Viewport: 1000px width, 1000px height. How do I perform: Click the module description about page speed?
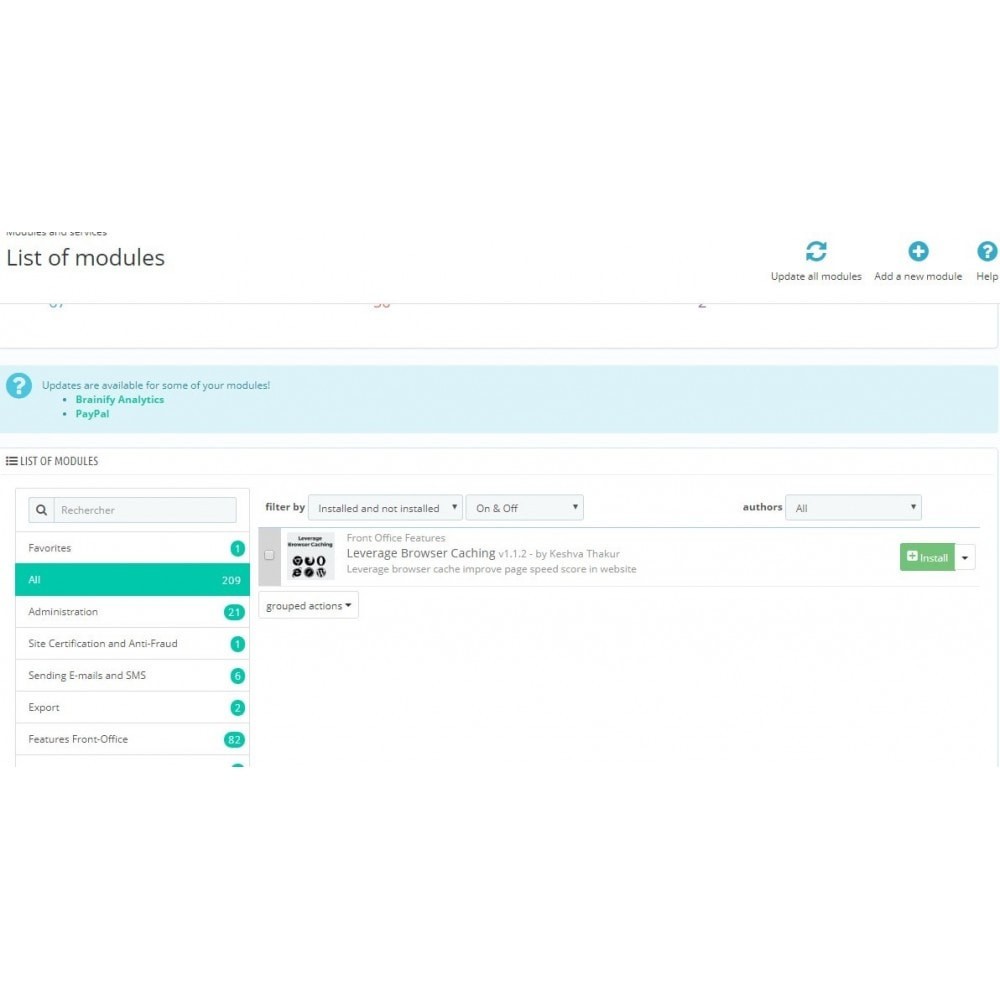[x=492, y=569]
